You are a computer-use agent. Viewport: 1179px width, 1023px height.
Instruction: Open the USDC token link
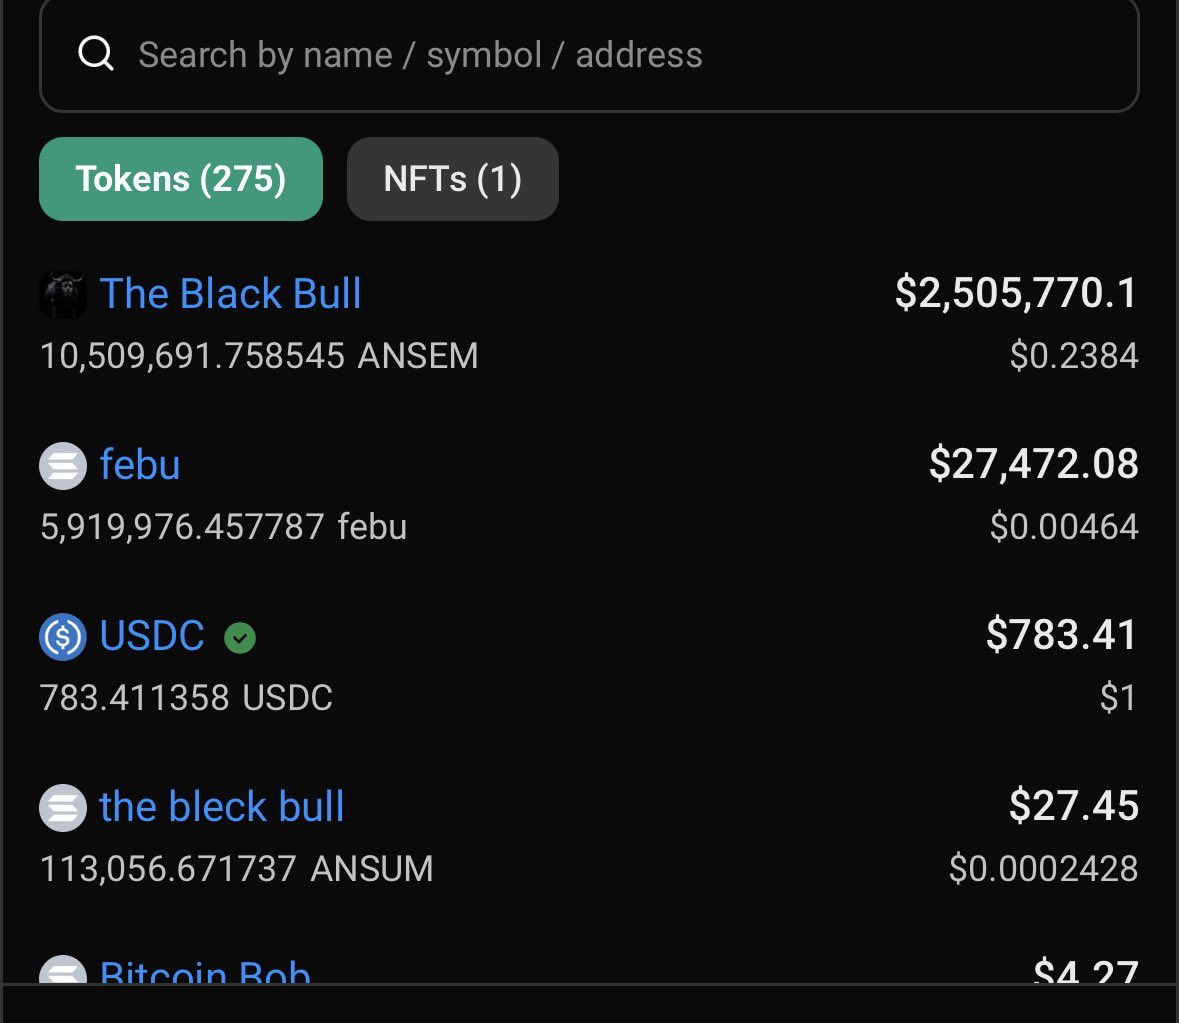coord(152,636)
